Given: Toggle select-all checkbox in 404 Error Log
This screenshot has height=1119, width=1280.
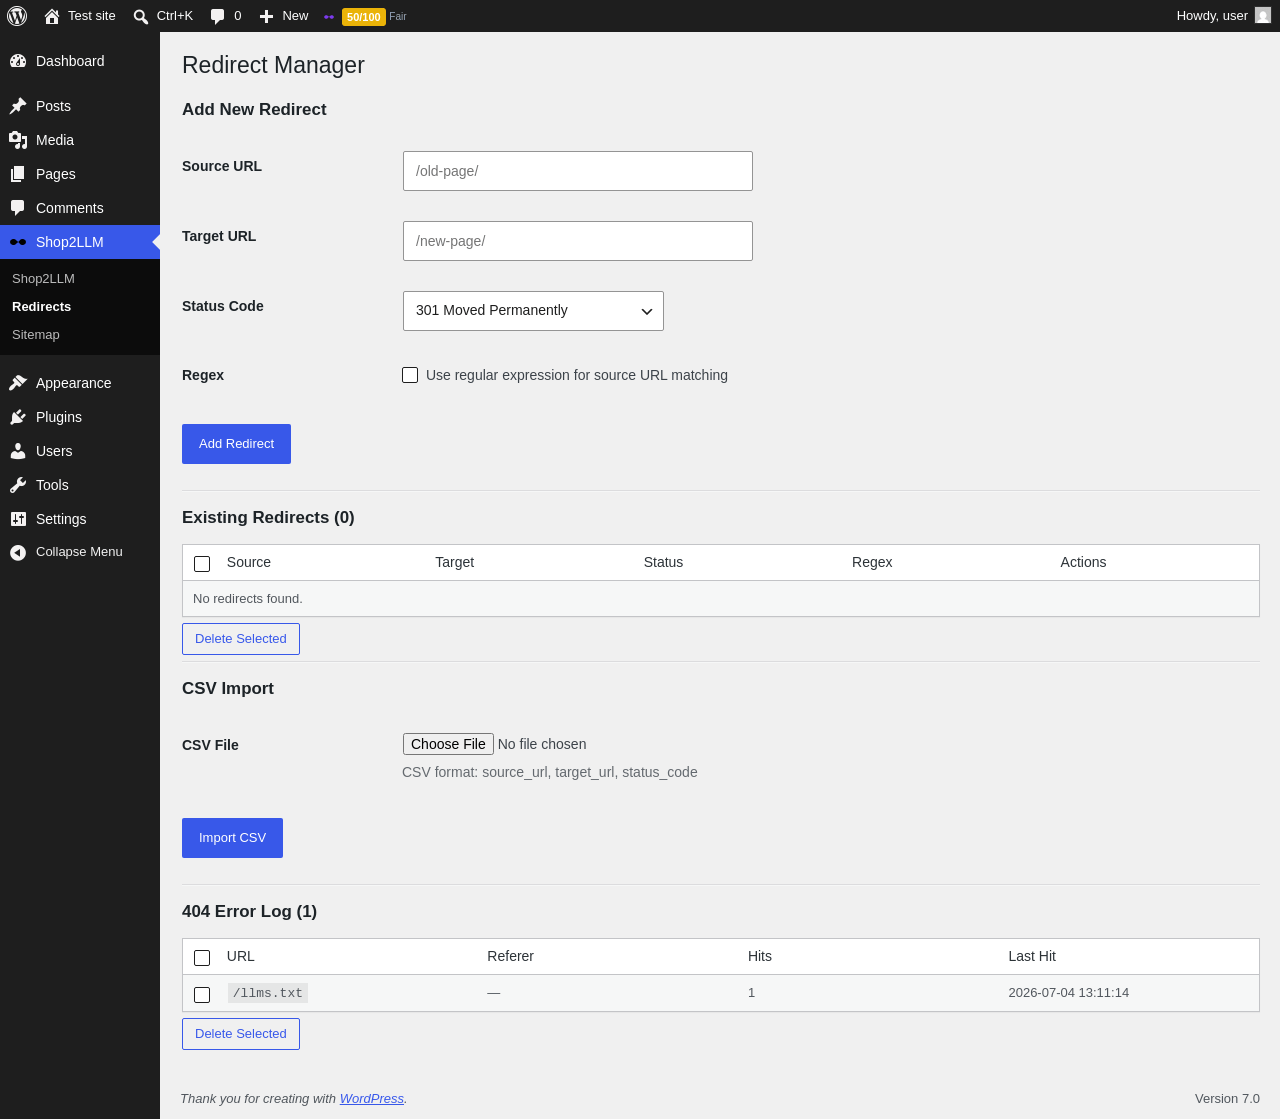Looking at the screenshot, I should (202, 958).
